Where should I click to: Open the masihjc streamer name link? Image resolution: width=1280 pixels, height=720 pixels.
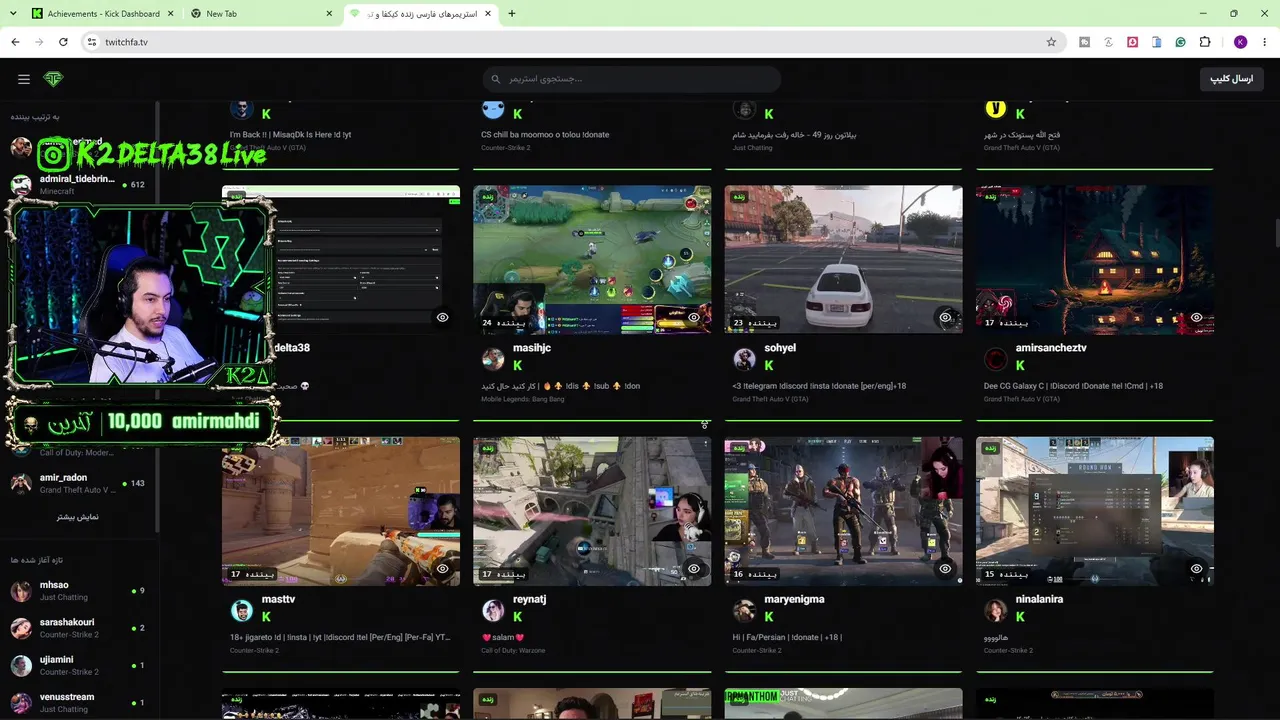[532, 348]
